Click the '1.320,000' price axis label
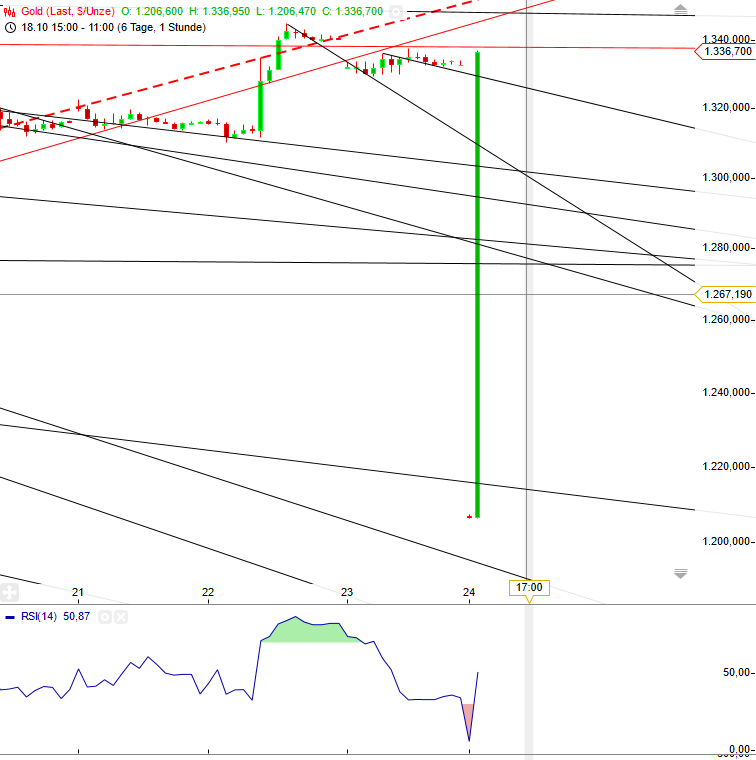The width and height of the screenshot is (756, 760). 726,107
